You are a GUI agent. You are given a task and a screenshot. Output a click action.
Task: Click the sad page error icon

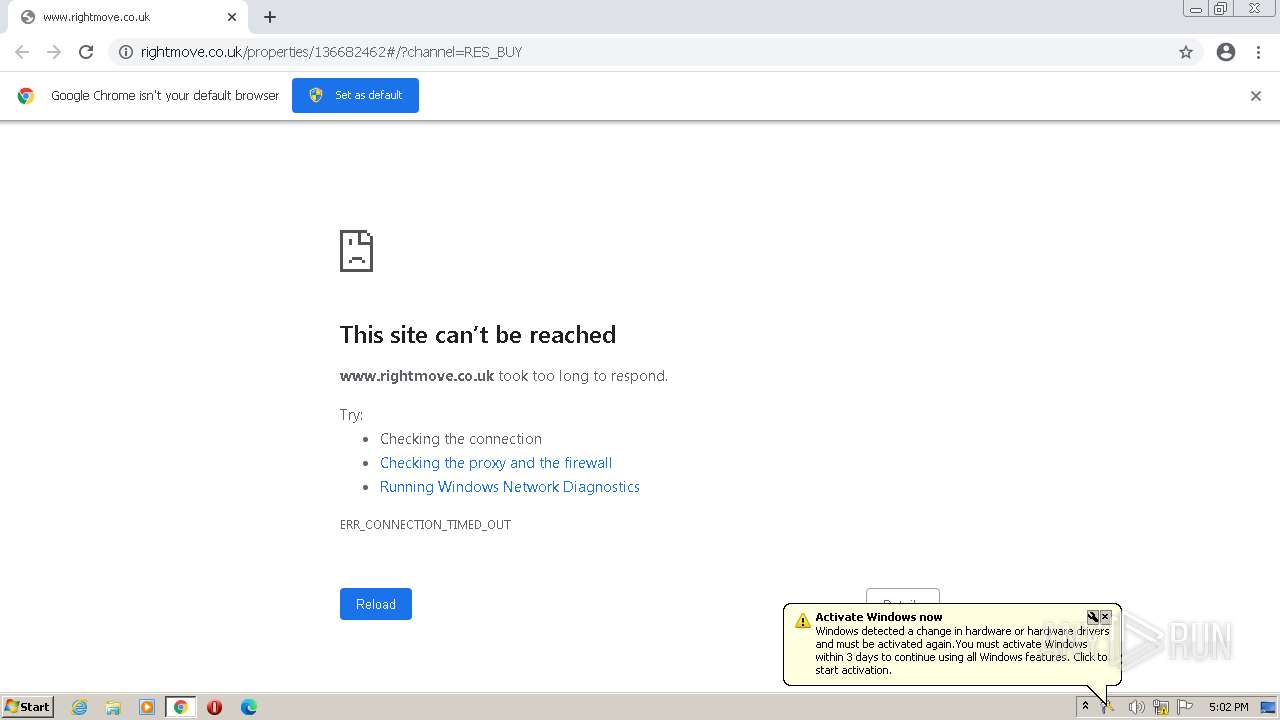(356, 251)
